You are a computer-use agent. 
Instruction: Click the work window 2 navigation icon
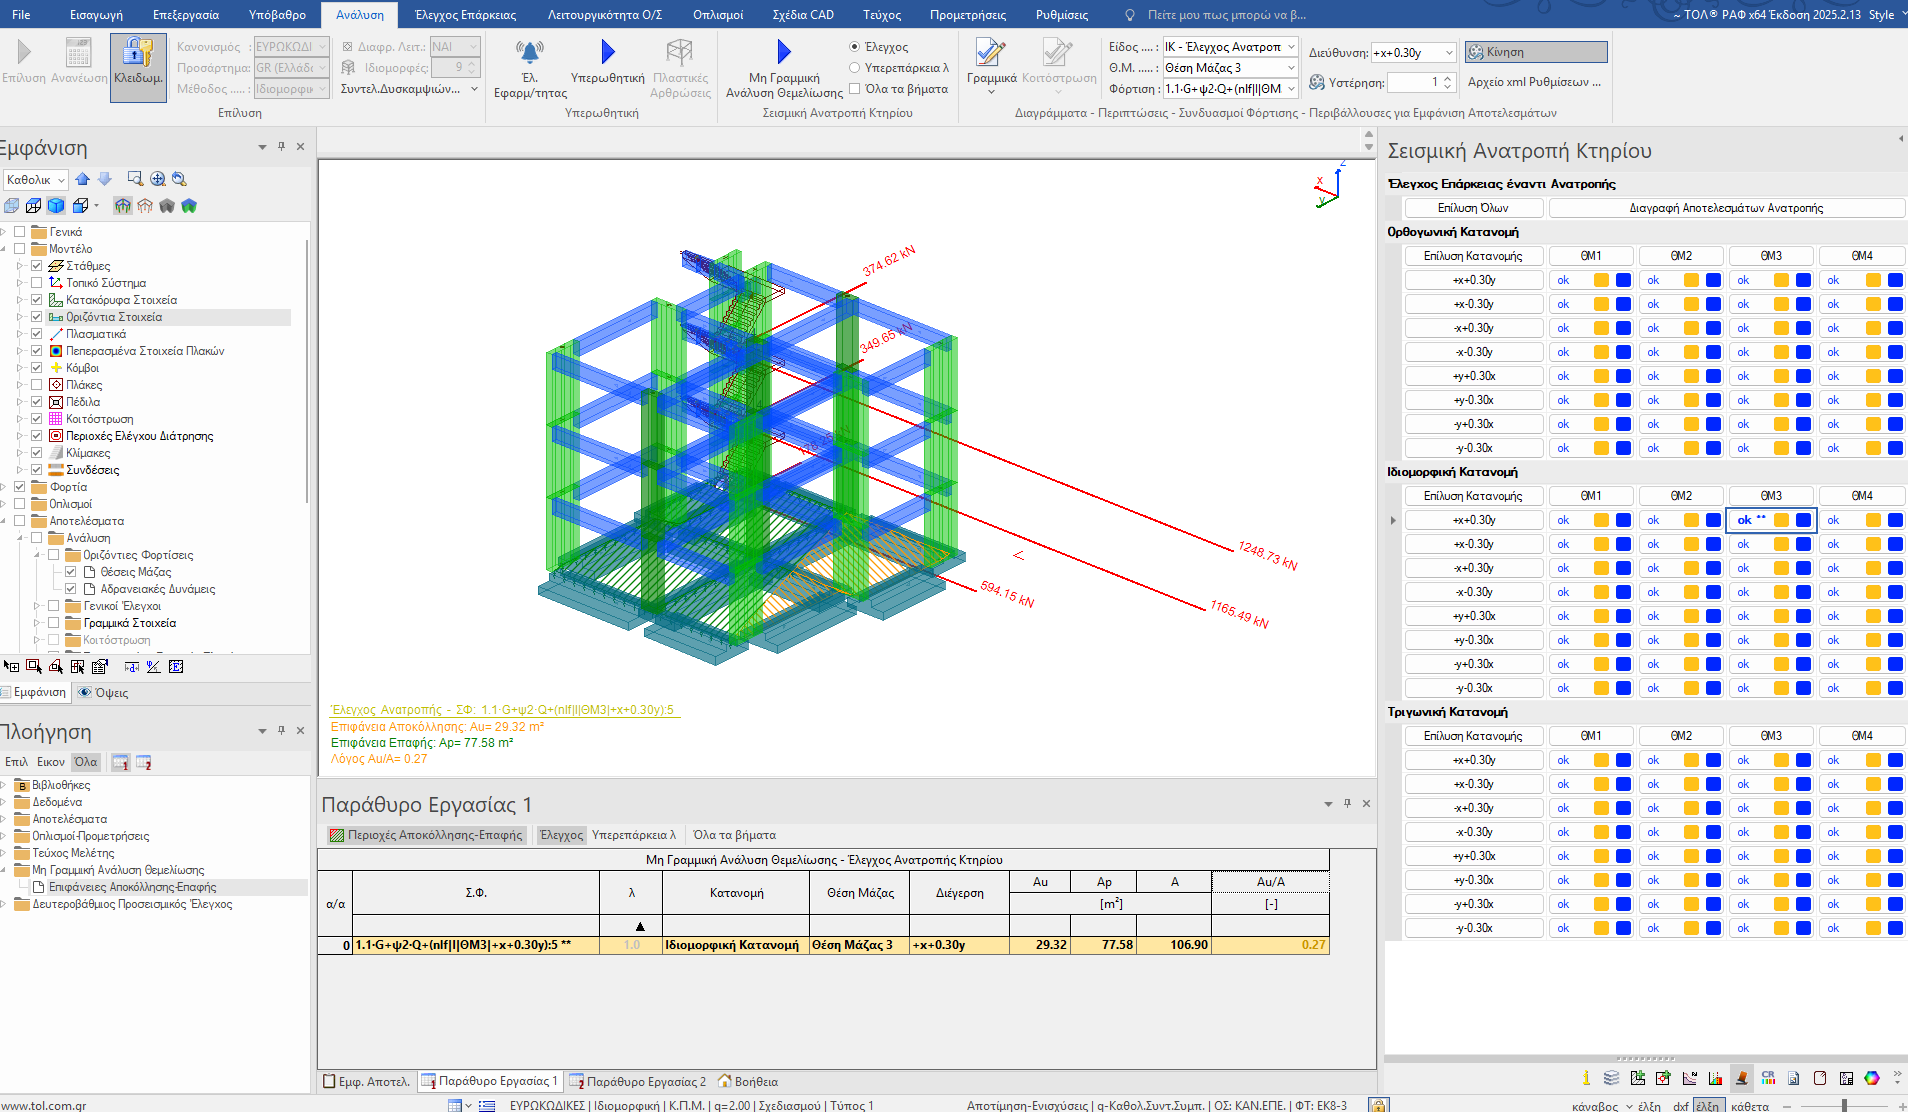143,763
